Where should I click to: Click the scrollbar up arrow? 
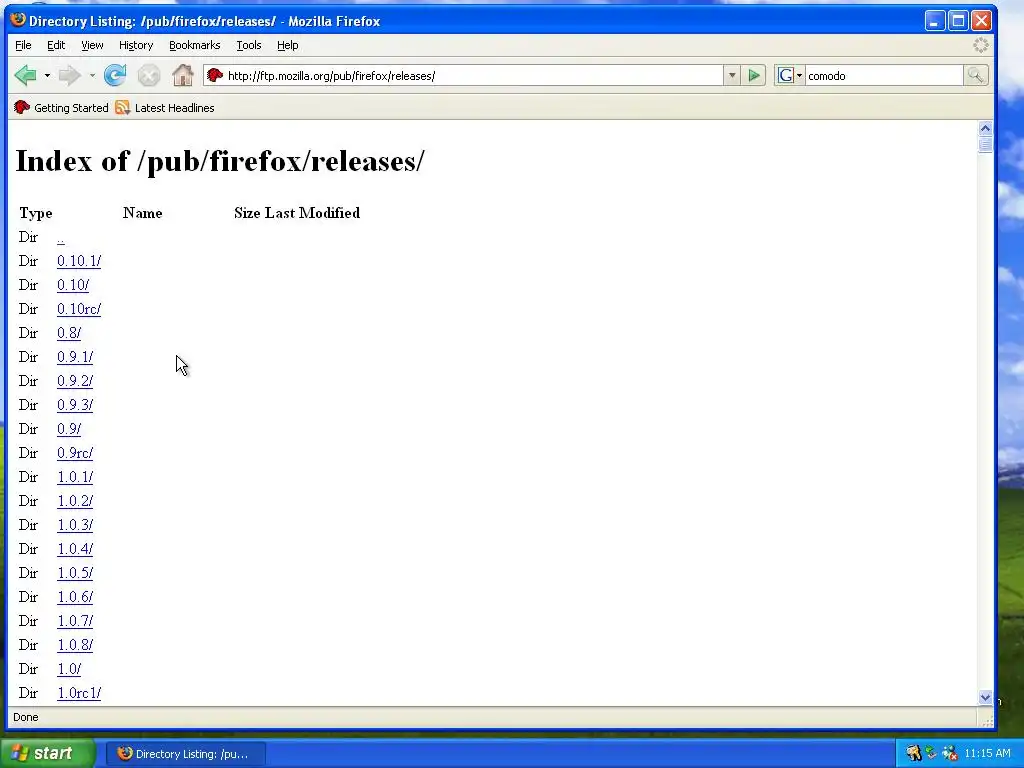click(985, 128)
